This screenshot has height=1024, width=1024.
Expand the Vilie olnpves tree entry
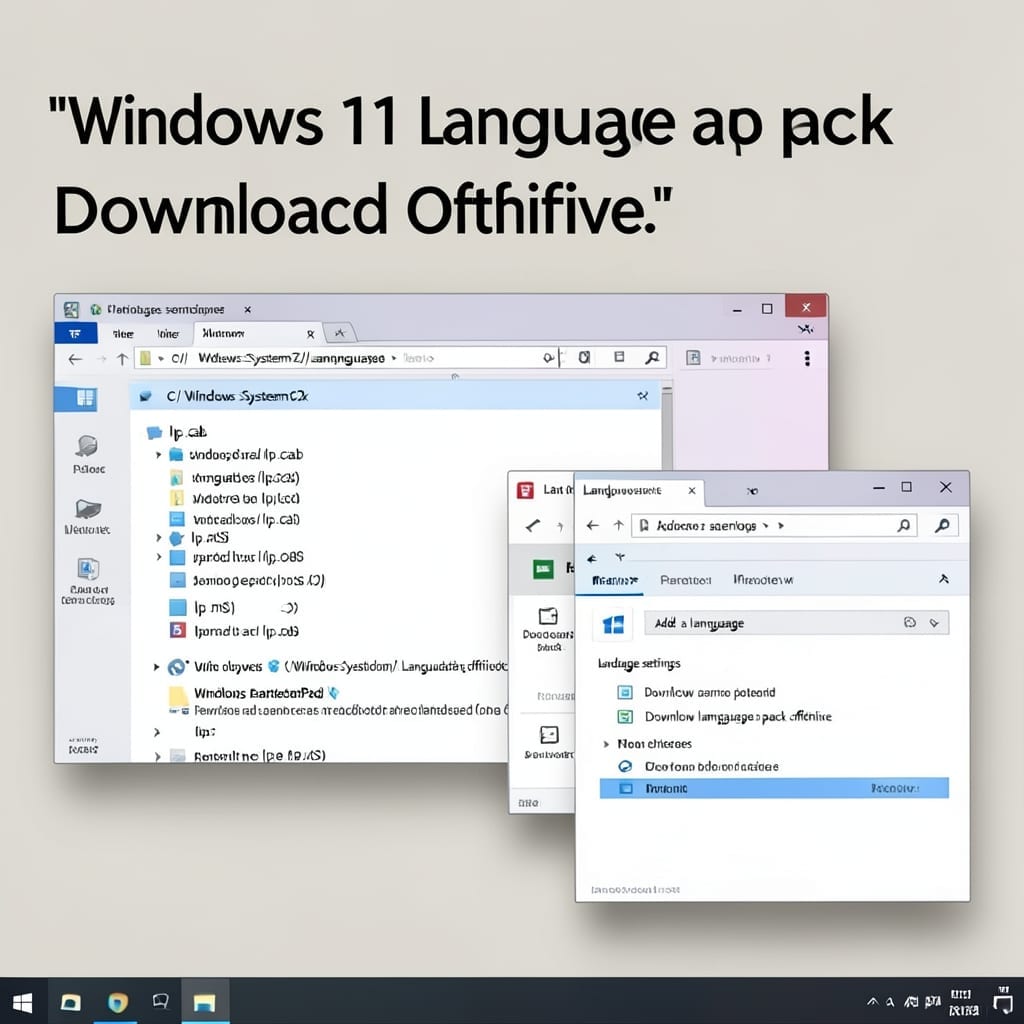156,667
